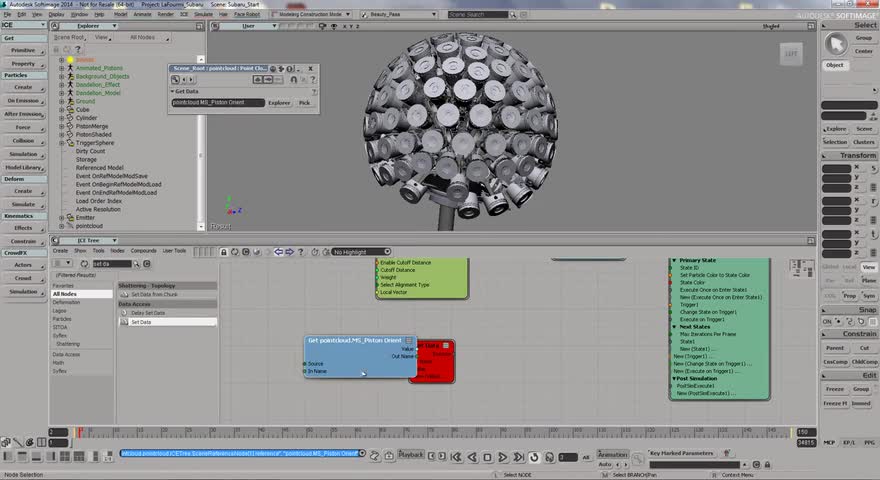The height and width of the screenshot is (480, 880).
Task: Click the Select arrow tool icon
Action: [834, 43]
